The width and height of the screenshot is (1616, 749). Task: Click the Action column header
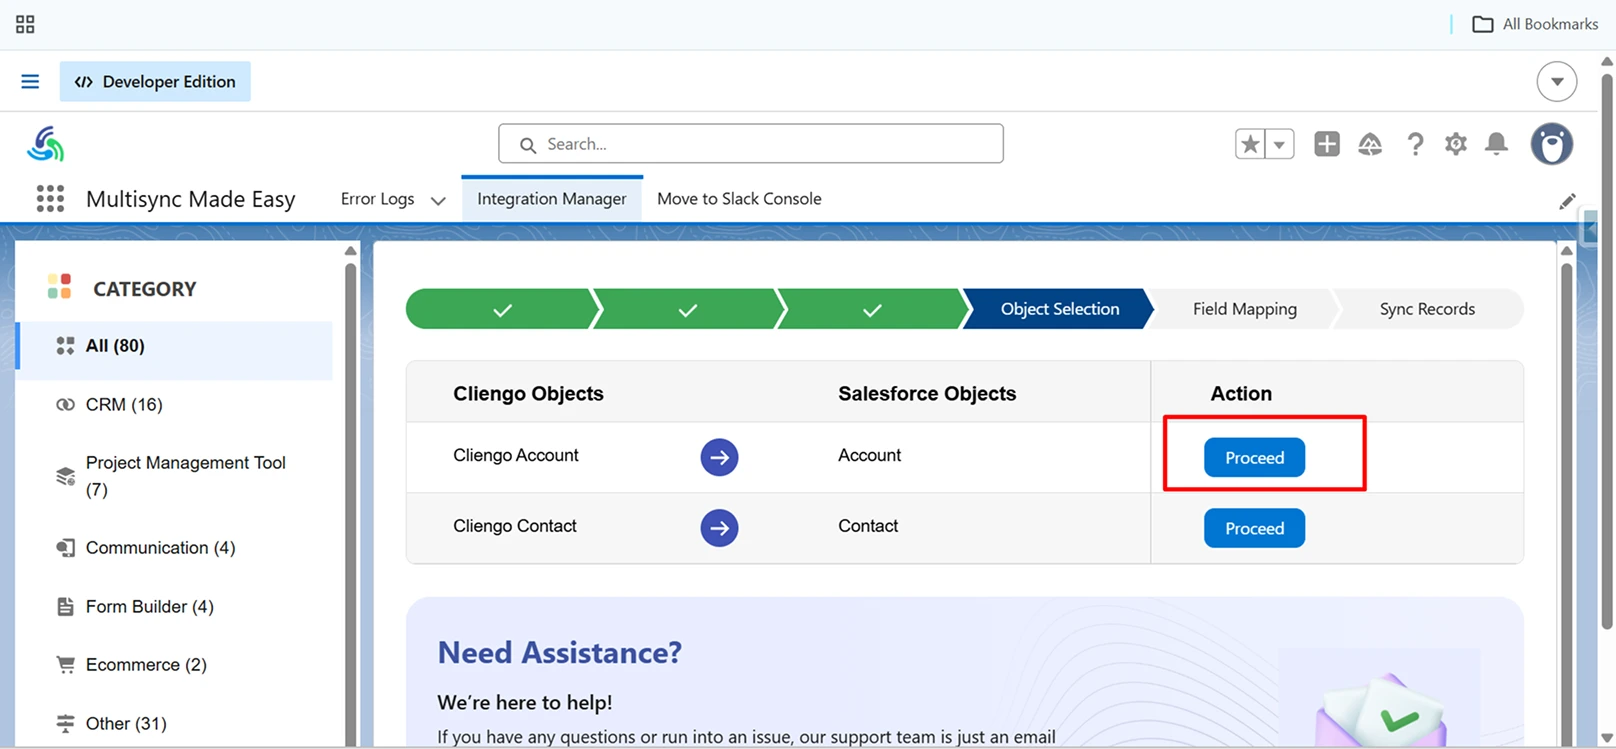click(x=1241, y=394)
